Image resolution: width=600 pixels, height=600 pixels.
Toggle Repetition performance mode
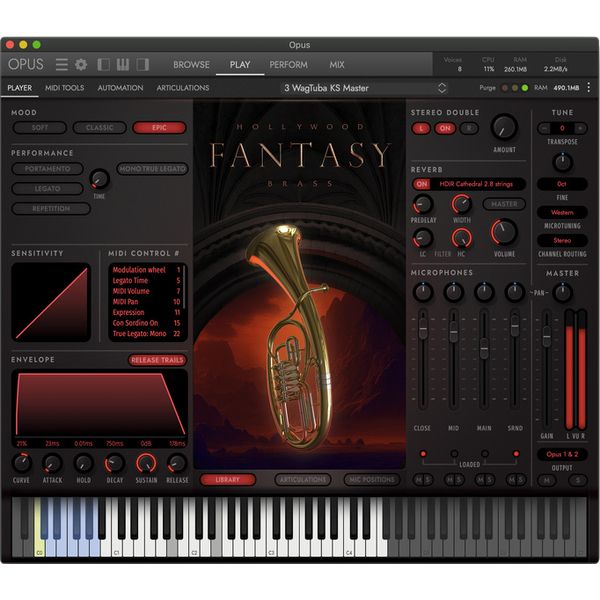tap(51, 209)
